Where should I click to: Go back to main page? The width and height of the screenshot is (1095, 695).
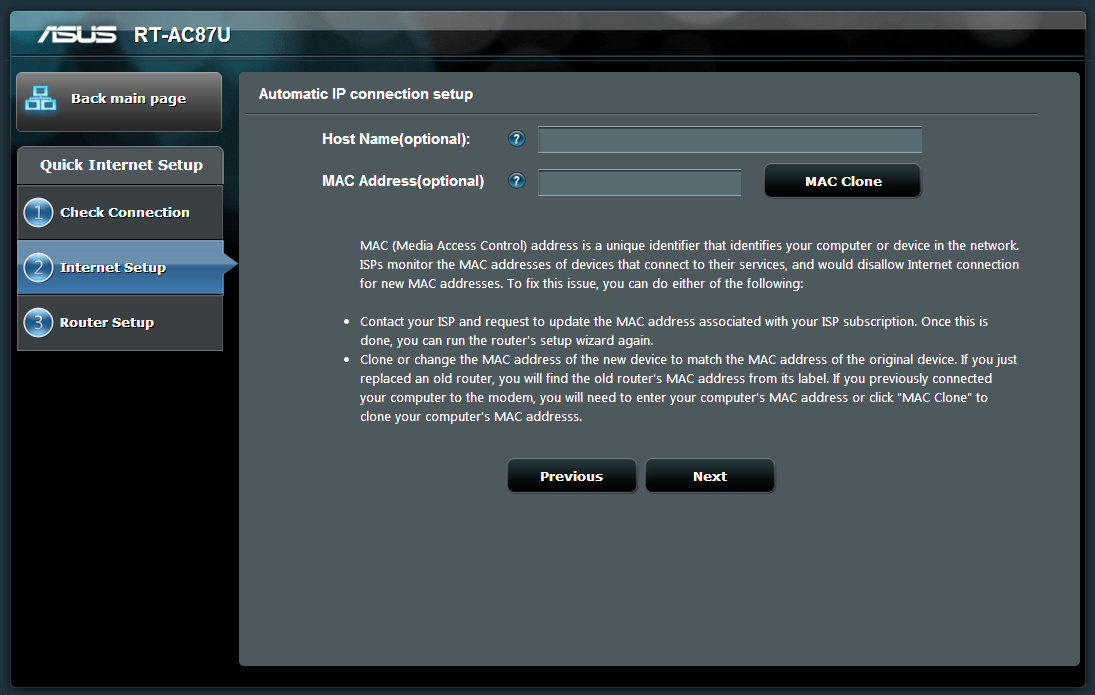119,102
